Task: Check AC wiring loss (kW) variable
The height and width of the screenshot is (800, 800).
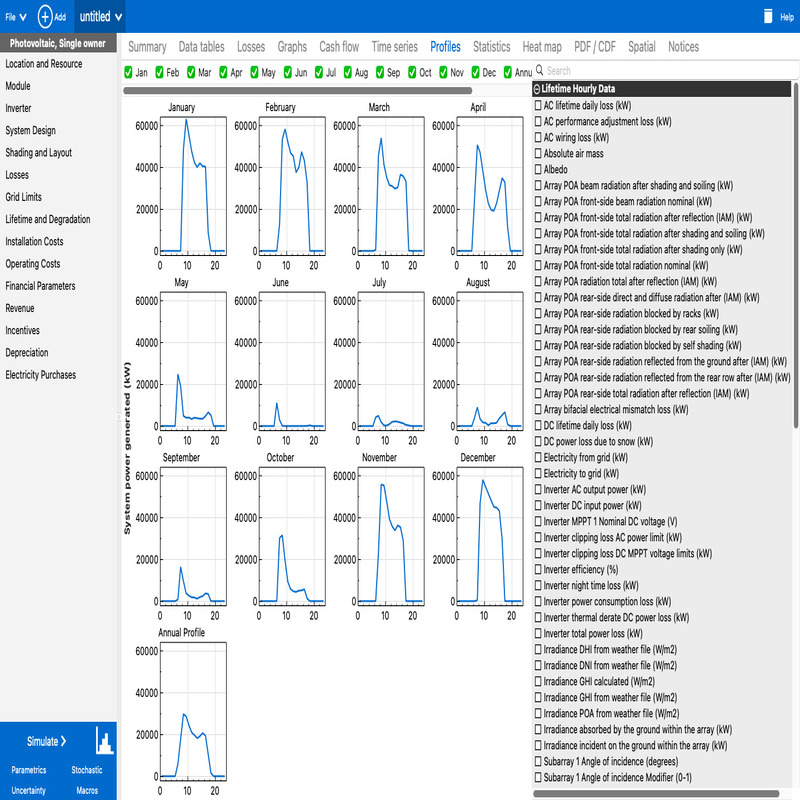Action: point(538,137)
